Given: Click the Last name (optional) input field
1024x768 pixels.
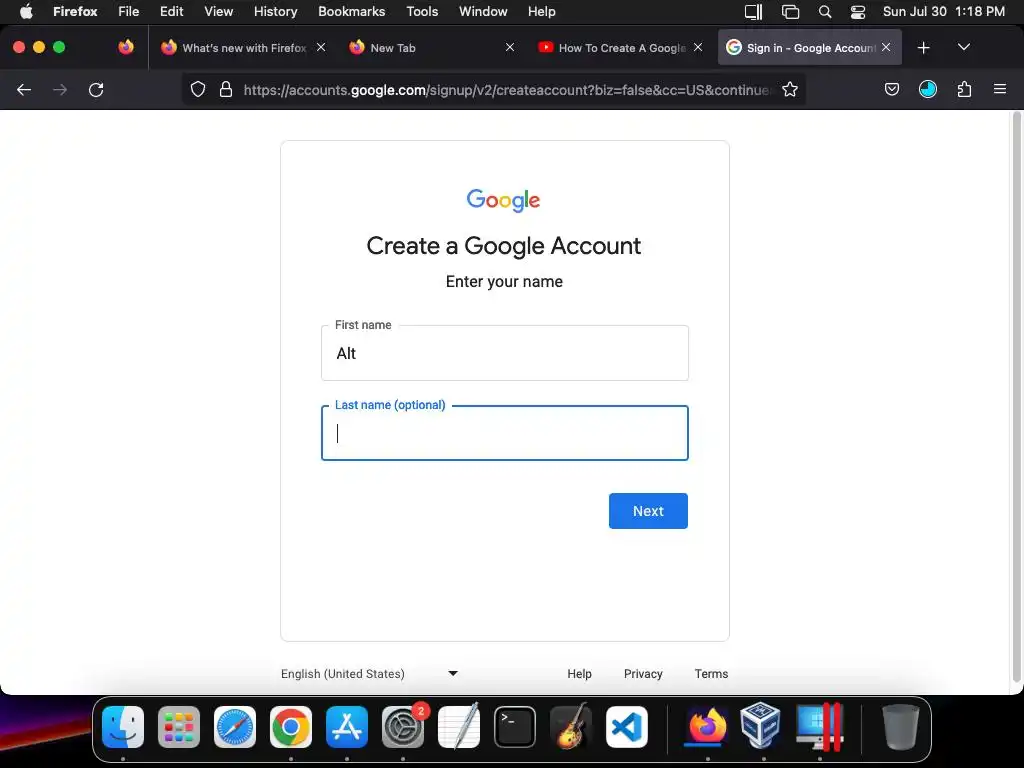Looking at the screenshot, I should pos(505,433).
